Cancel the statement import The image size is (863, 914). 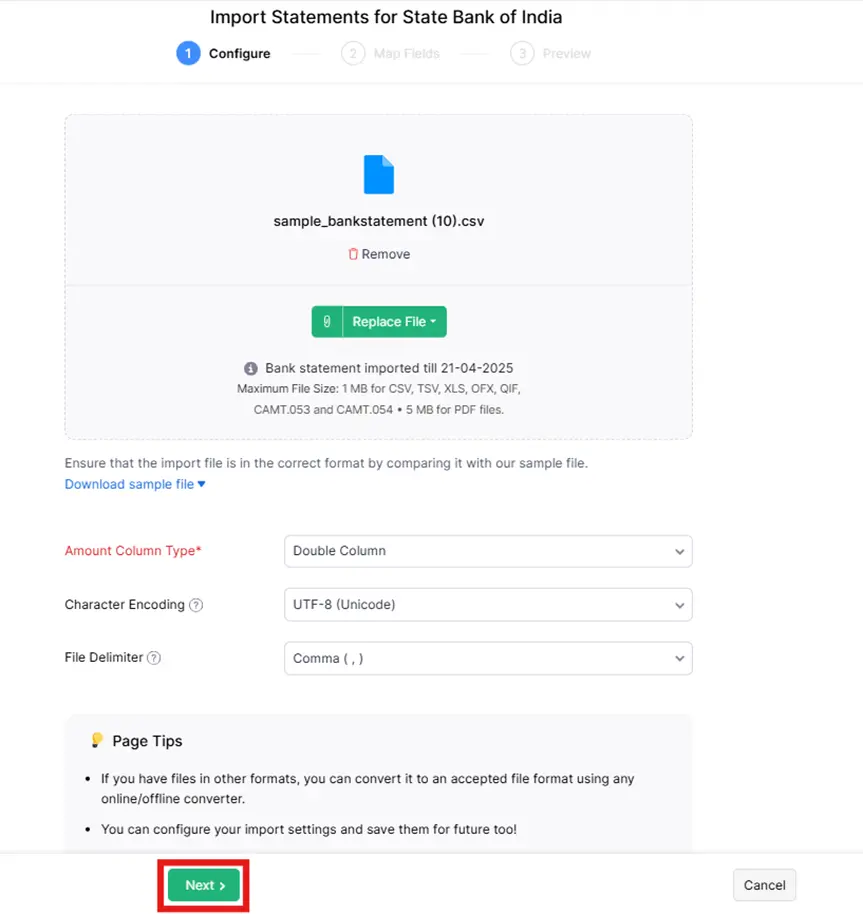coord(764,885)
